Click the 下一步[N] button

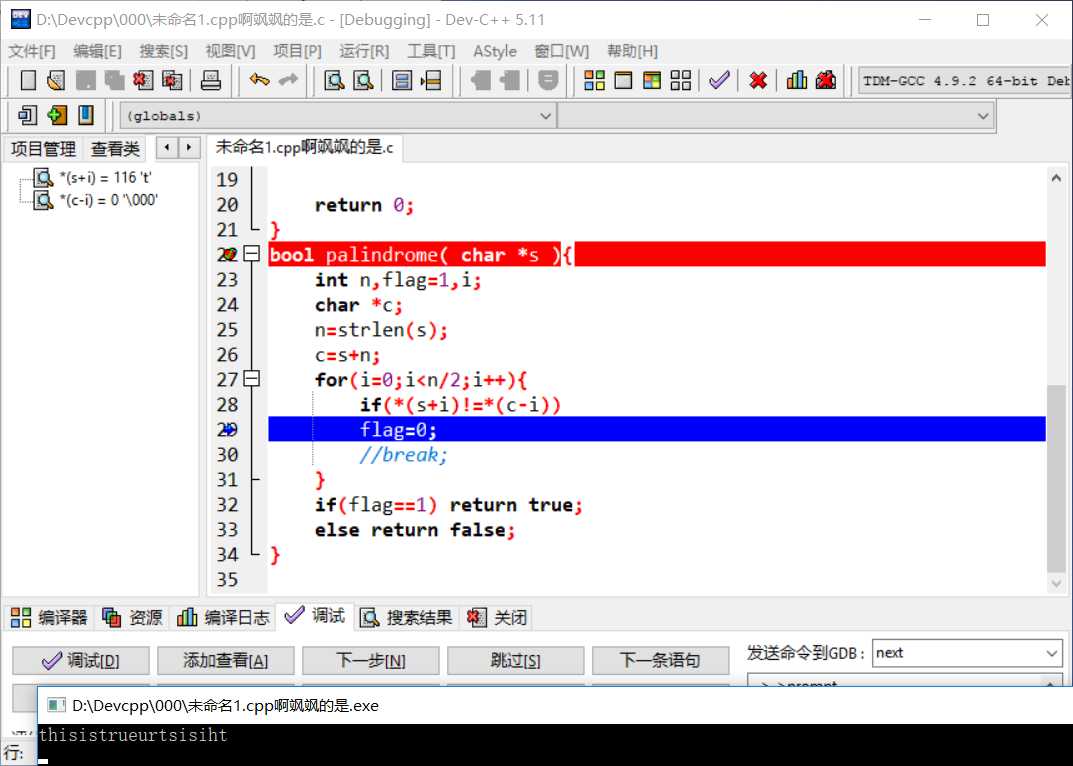point(371,661)
